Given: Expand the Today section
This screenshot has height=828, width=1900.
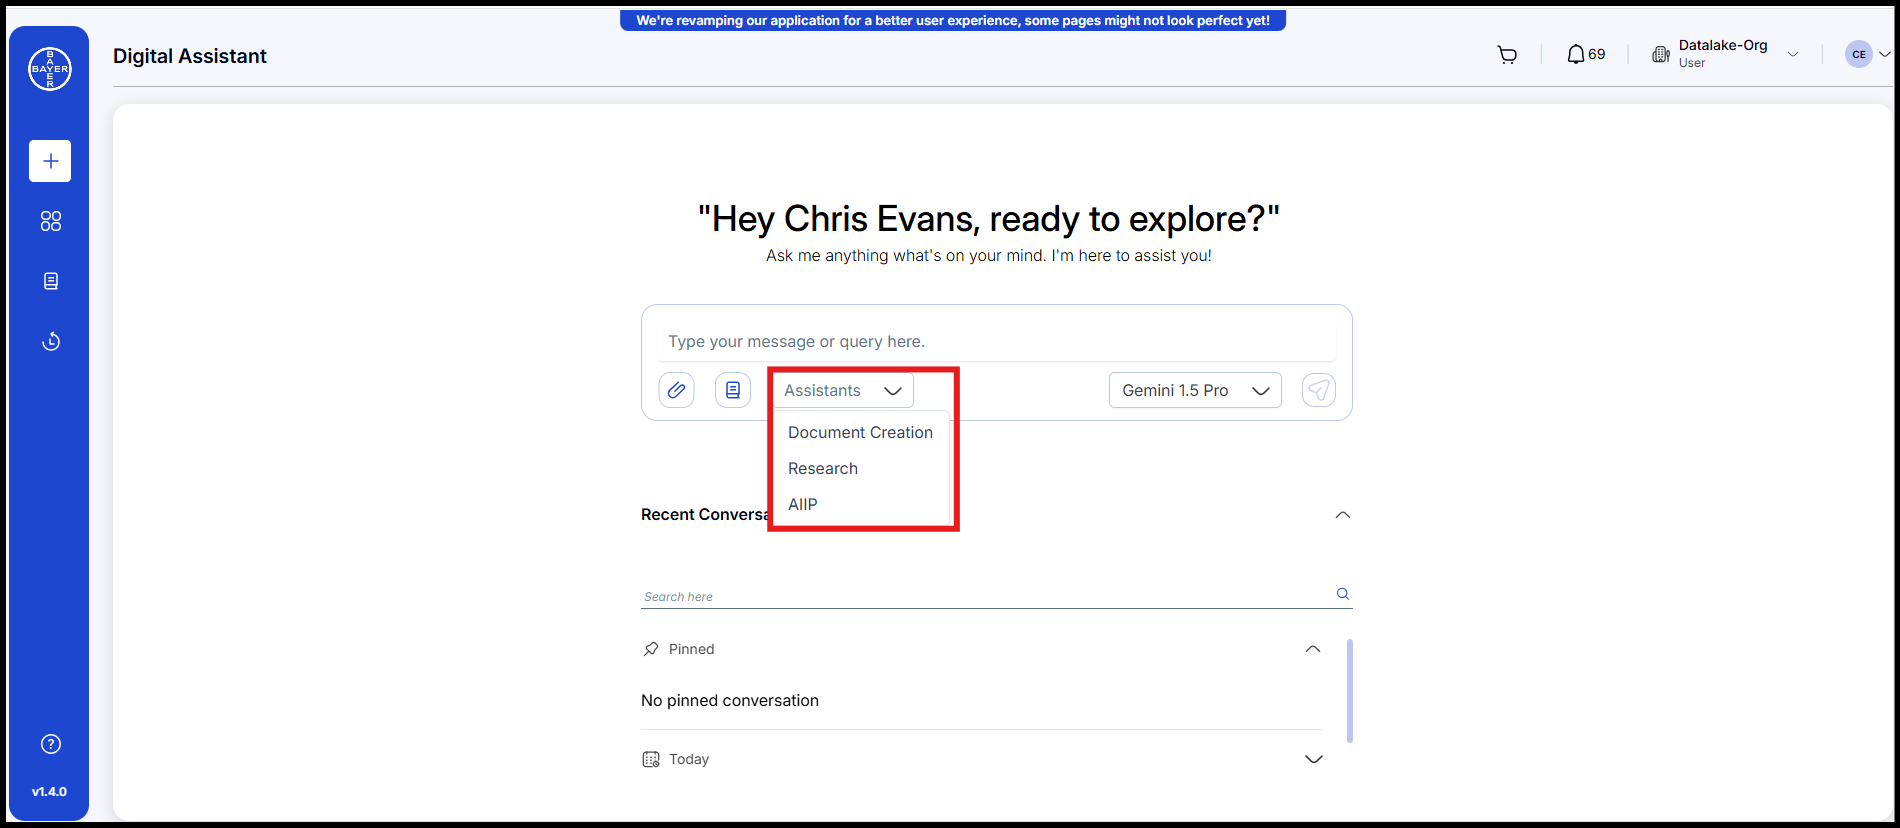Looking at the screenshot, I should (x=1314, y=759).
